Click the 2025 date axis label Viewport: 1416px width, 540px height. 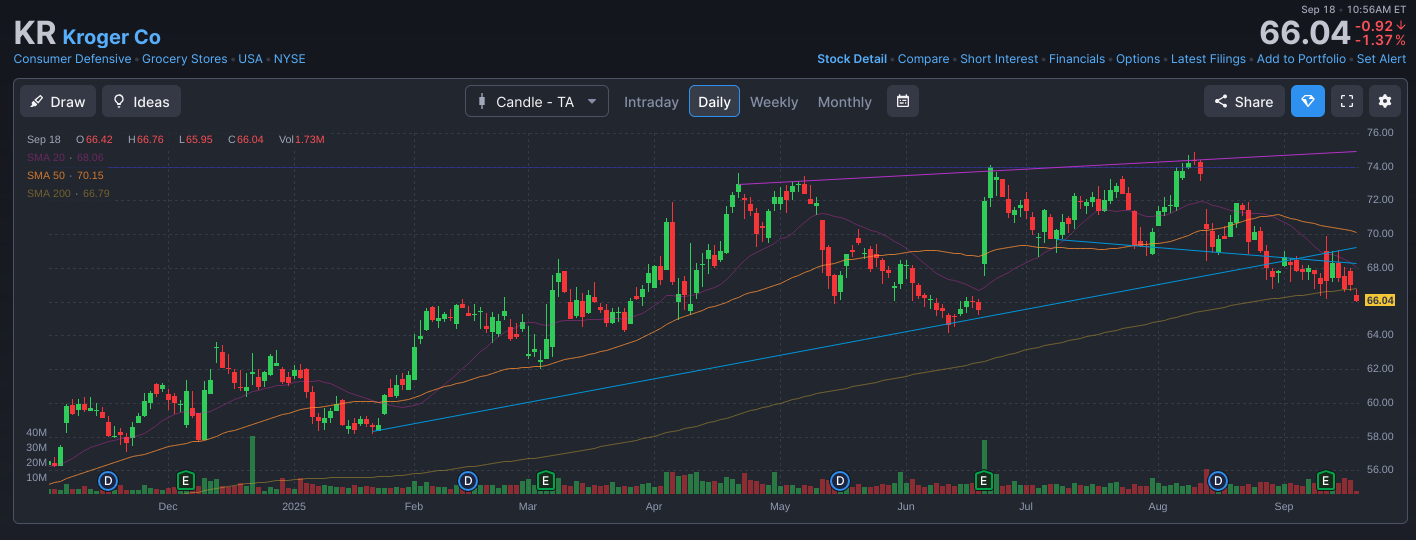(x=294, y=507)
